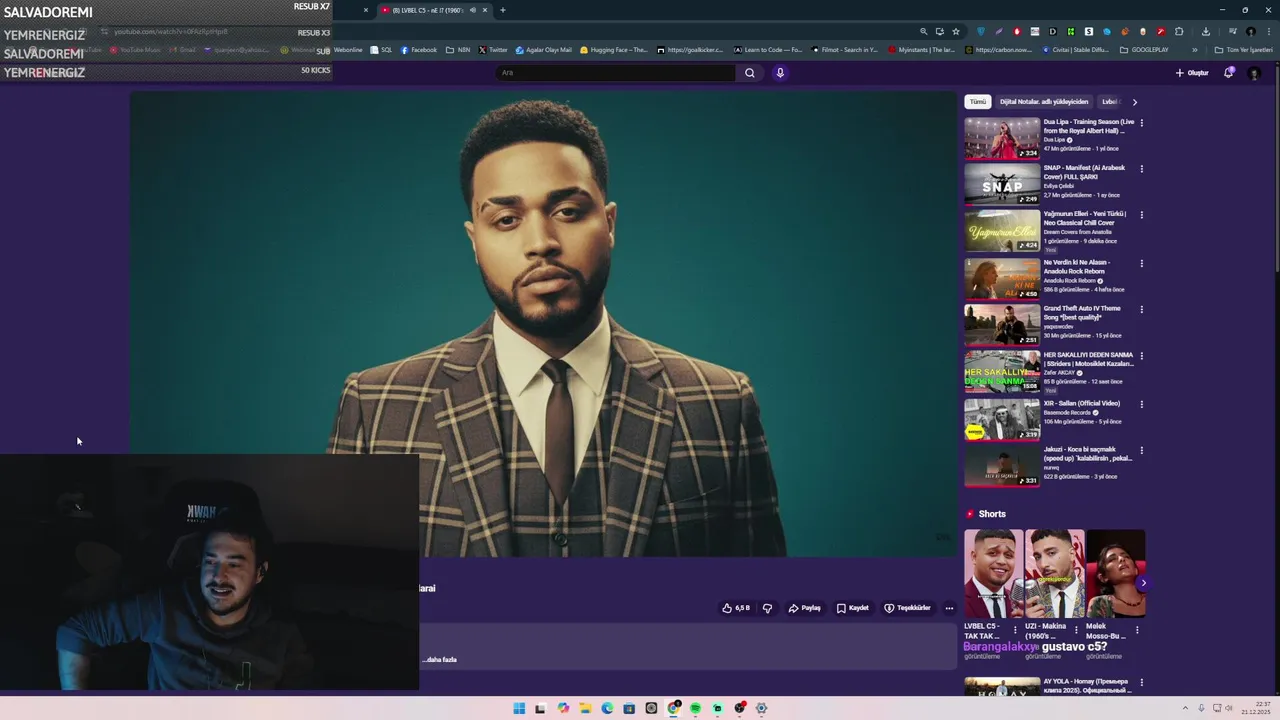
Task: Open options menu for SNAP - Manifest video
Action: [x=1141, y=169]
